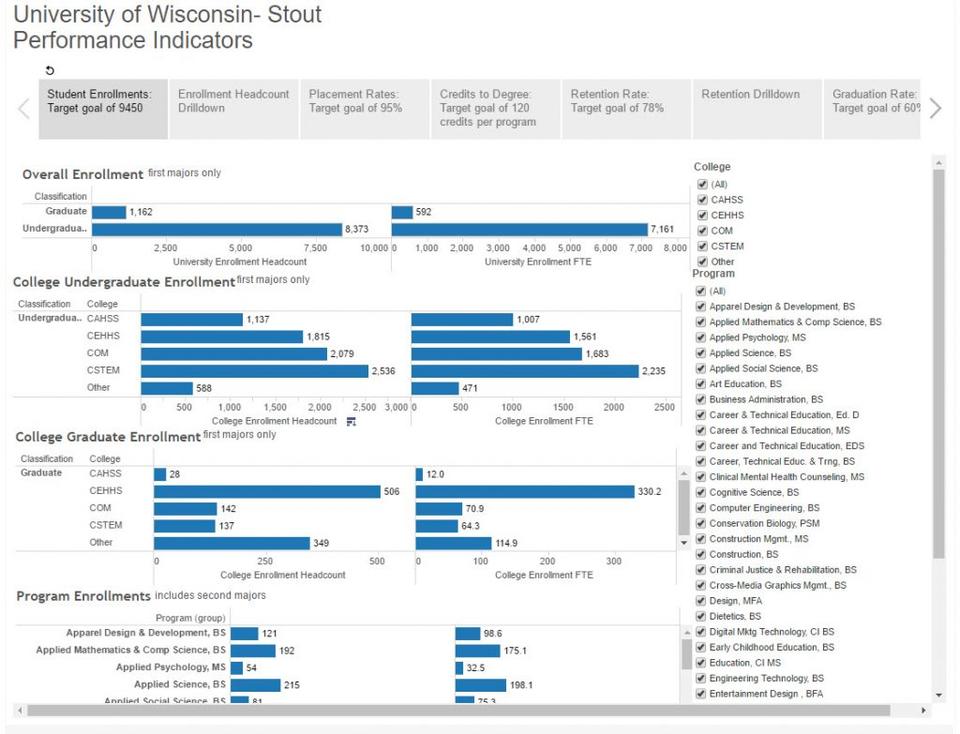This screenshot has width=960, height=734.
Task: Click the filter panel vertical scrollbar thumb
Action: pyautogui.click(x=939, y=364)
